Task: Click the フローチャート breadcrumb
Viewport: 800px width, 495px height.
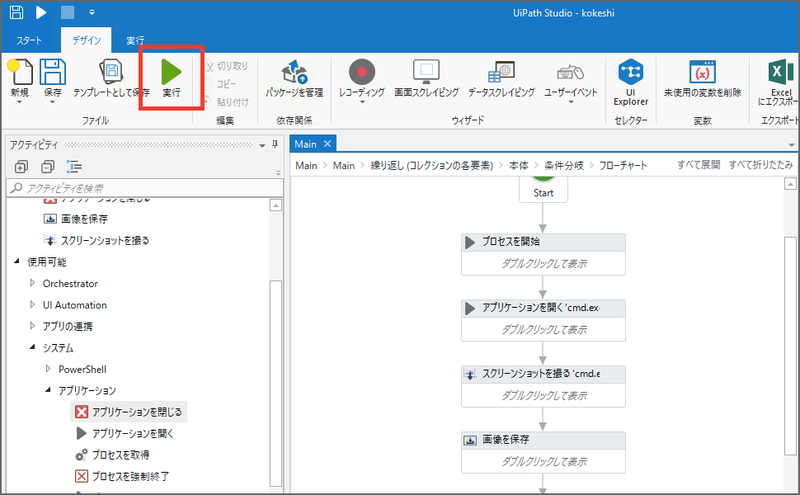Action: (623, 165)
